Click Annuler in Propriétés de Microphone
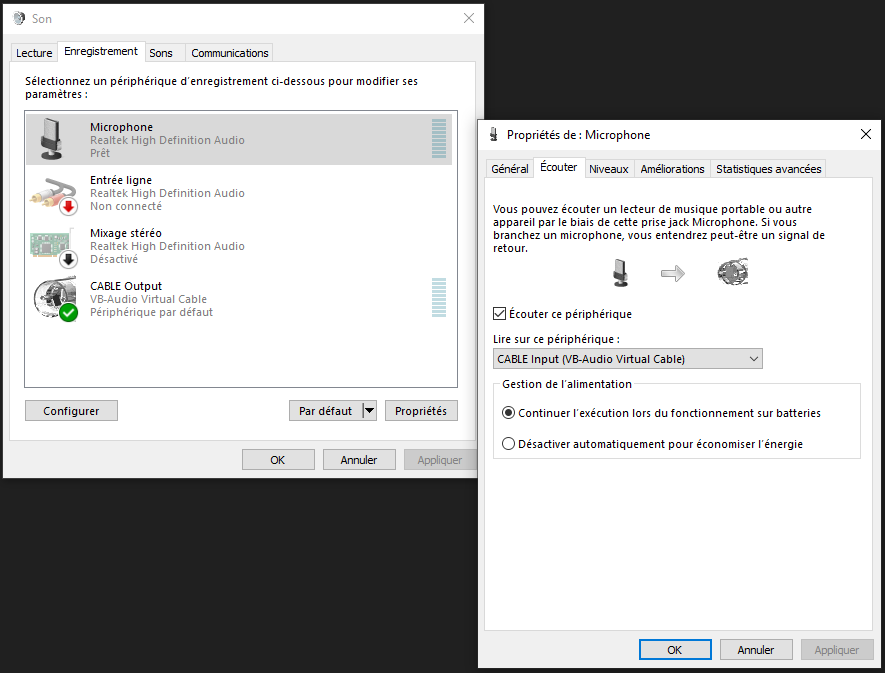 pos(756,649)
